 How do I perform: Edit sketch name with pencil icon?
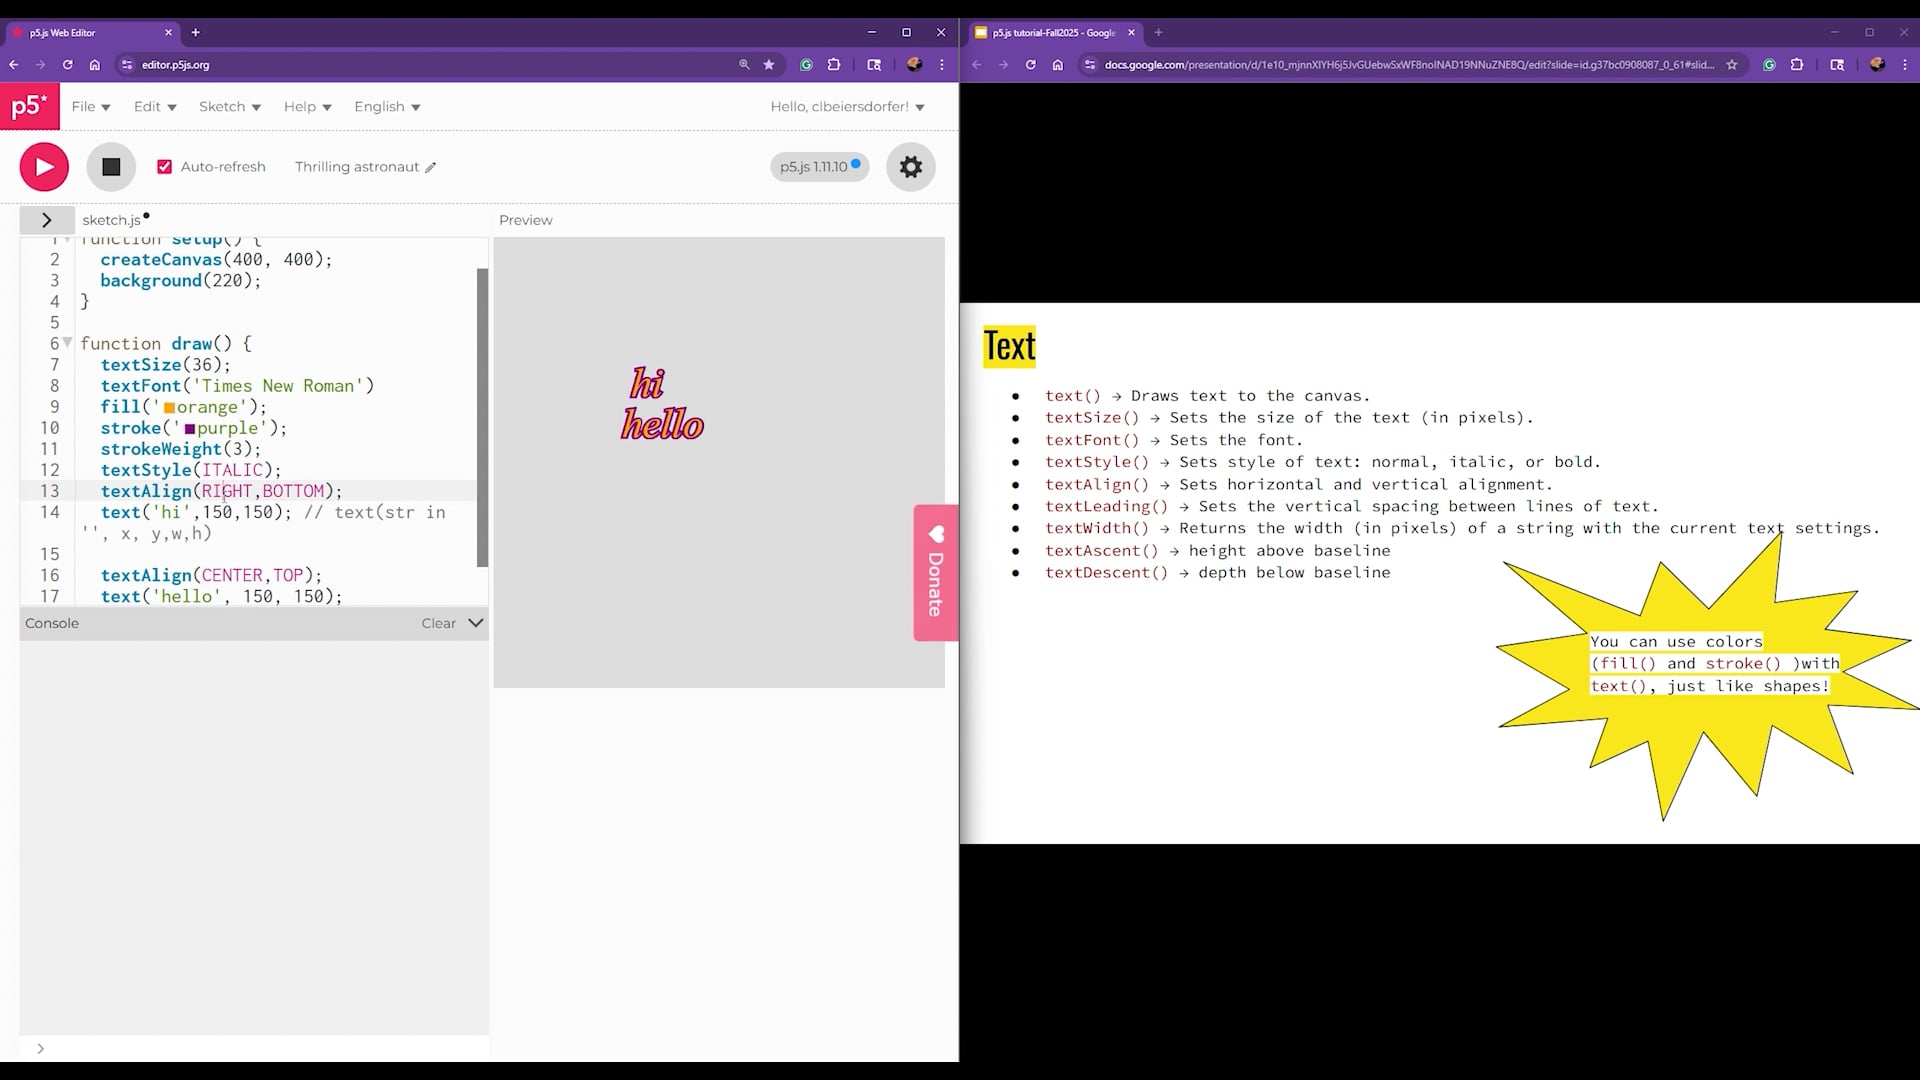pyautogui.click(x=431, y=168)
